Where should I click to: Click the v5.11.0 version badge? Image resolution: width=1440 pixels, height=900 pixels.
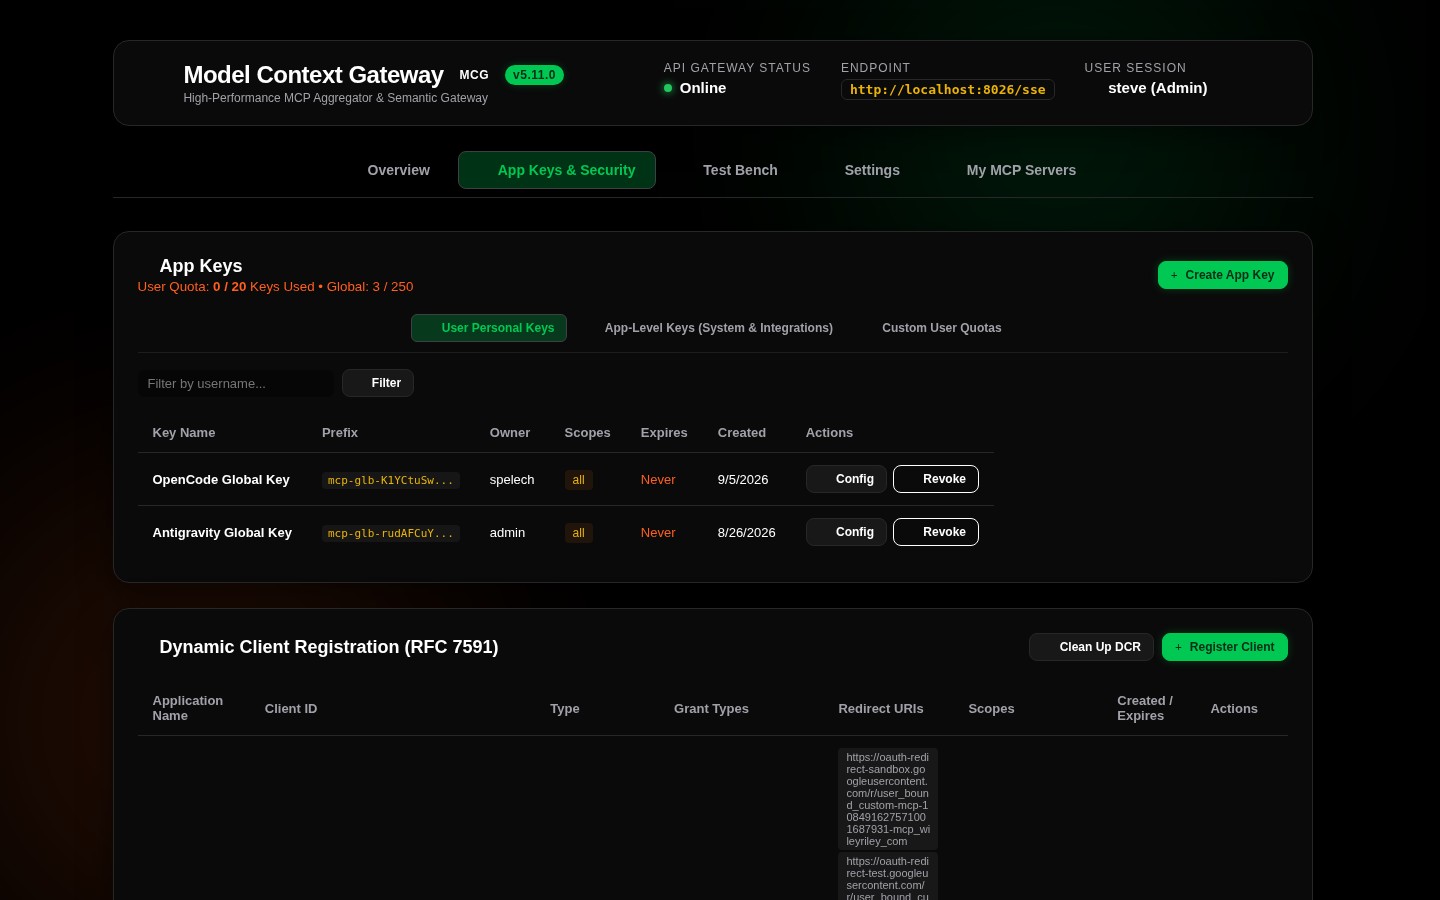pyautogui.click(x=534, y=75)
